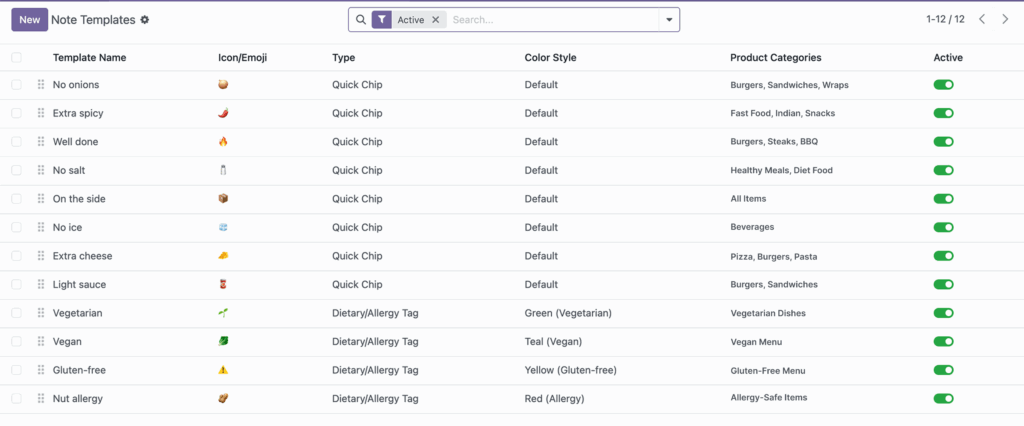Click drag handle of Light sauce row
Image resolution: width=1024 pixels, height=426 pixels.
(x=40, y=285)
